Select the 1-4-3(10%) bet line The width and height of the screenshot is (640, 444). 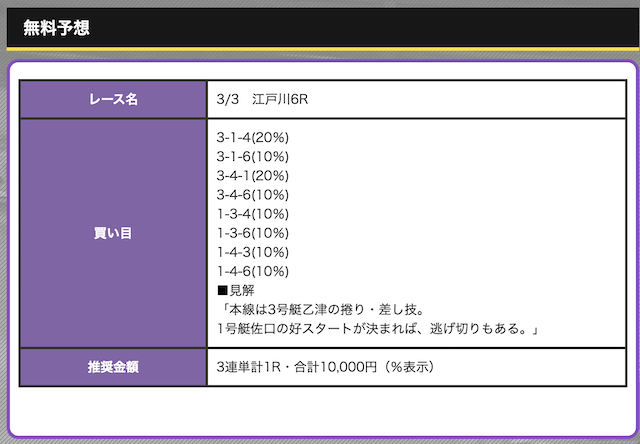coord(252,252)
